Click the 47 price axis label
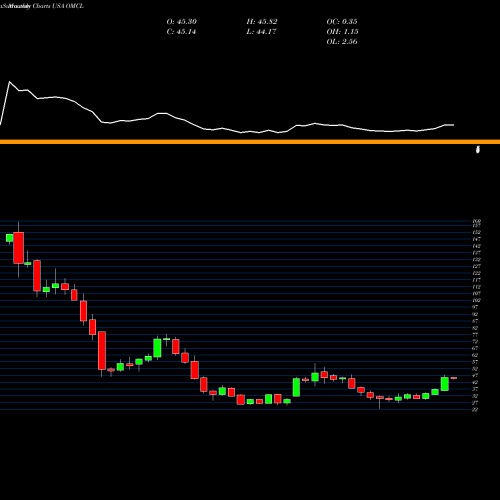 coord(475,375)
